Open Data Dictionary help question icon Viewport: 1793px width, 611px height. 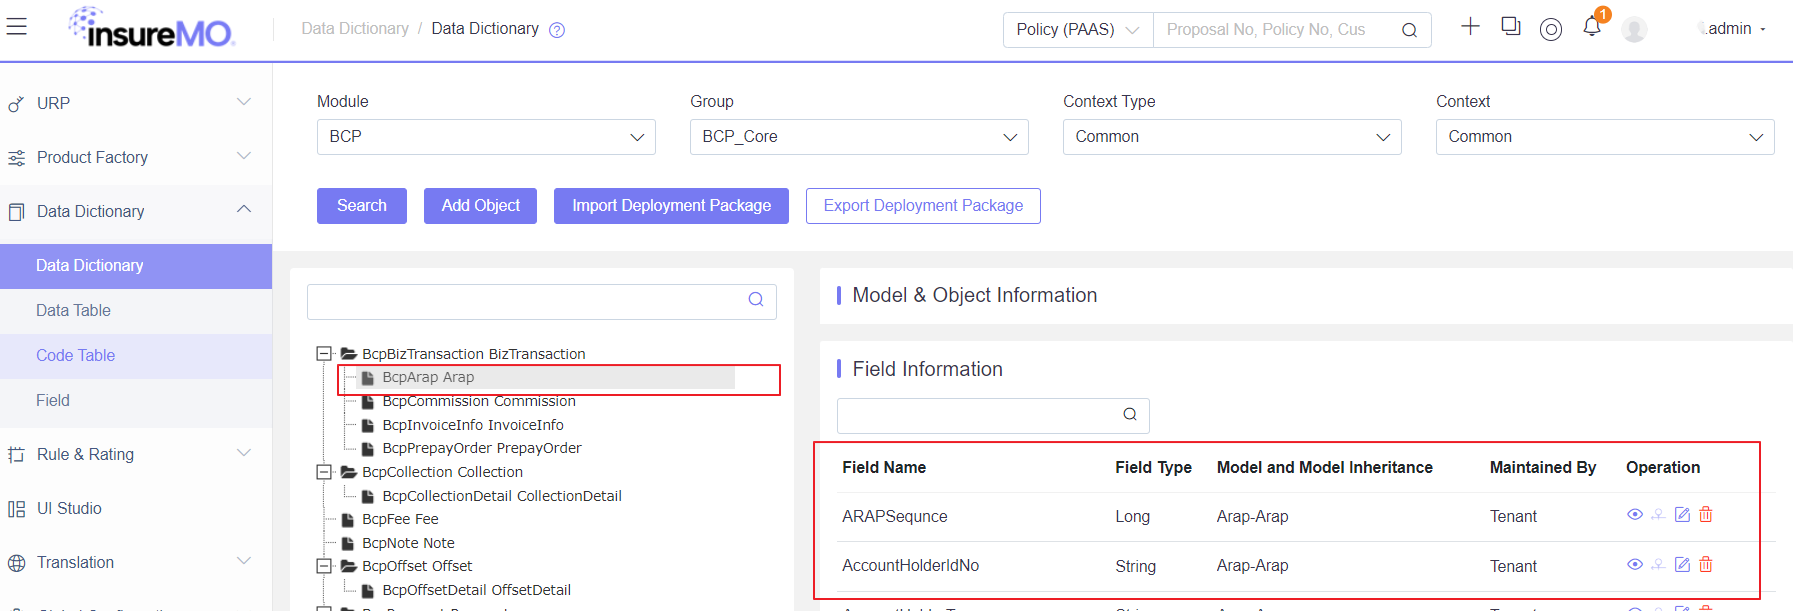click(x=557, y=30)
